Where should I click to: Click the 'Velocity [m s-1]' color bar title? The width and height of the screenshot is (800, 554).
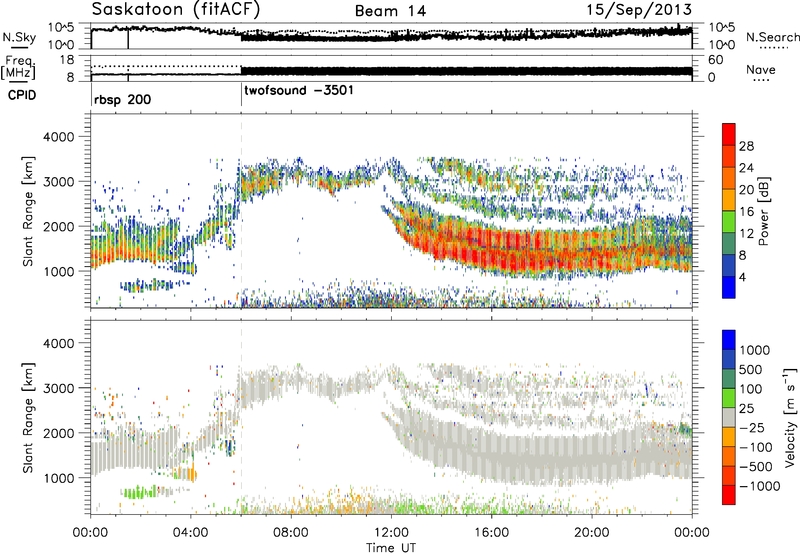pyautogui.click(x=790, y=417)
